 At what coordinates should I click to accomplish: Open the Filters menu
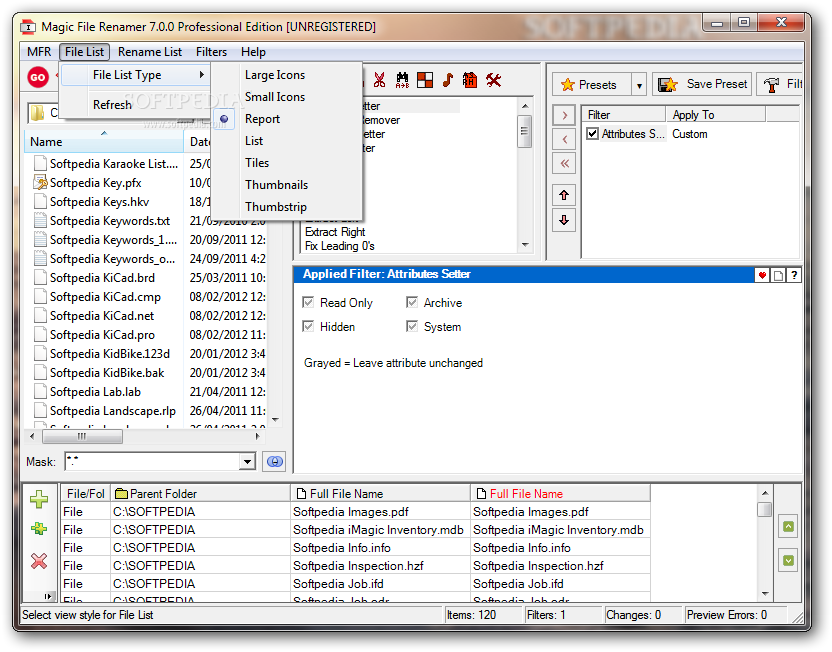click(211, 52)
